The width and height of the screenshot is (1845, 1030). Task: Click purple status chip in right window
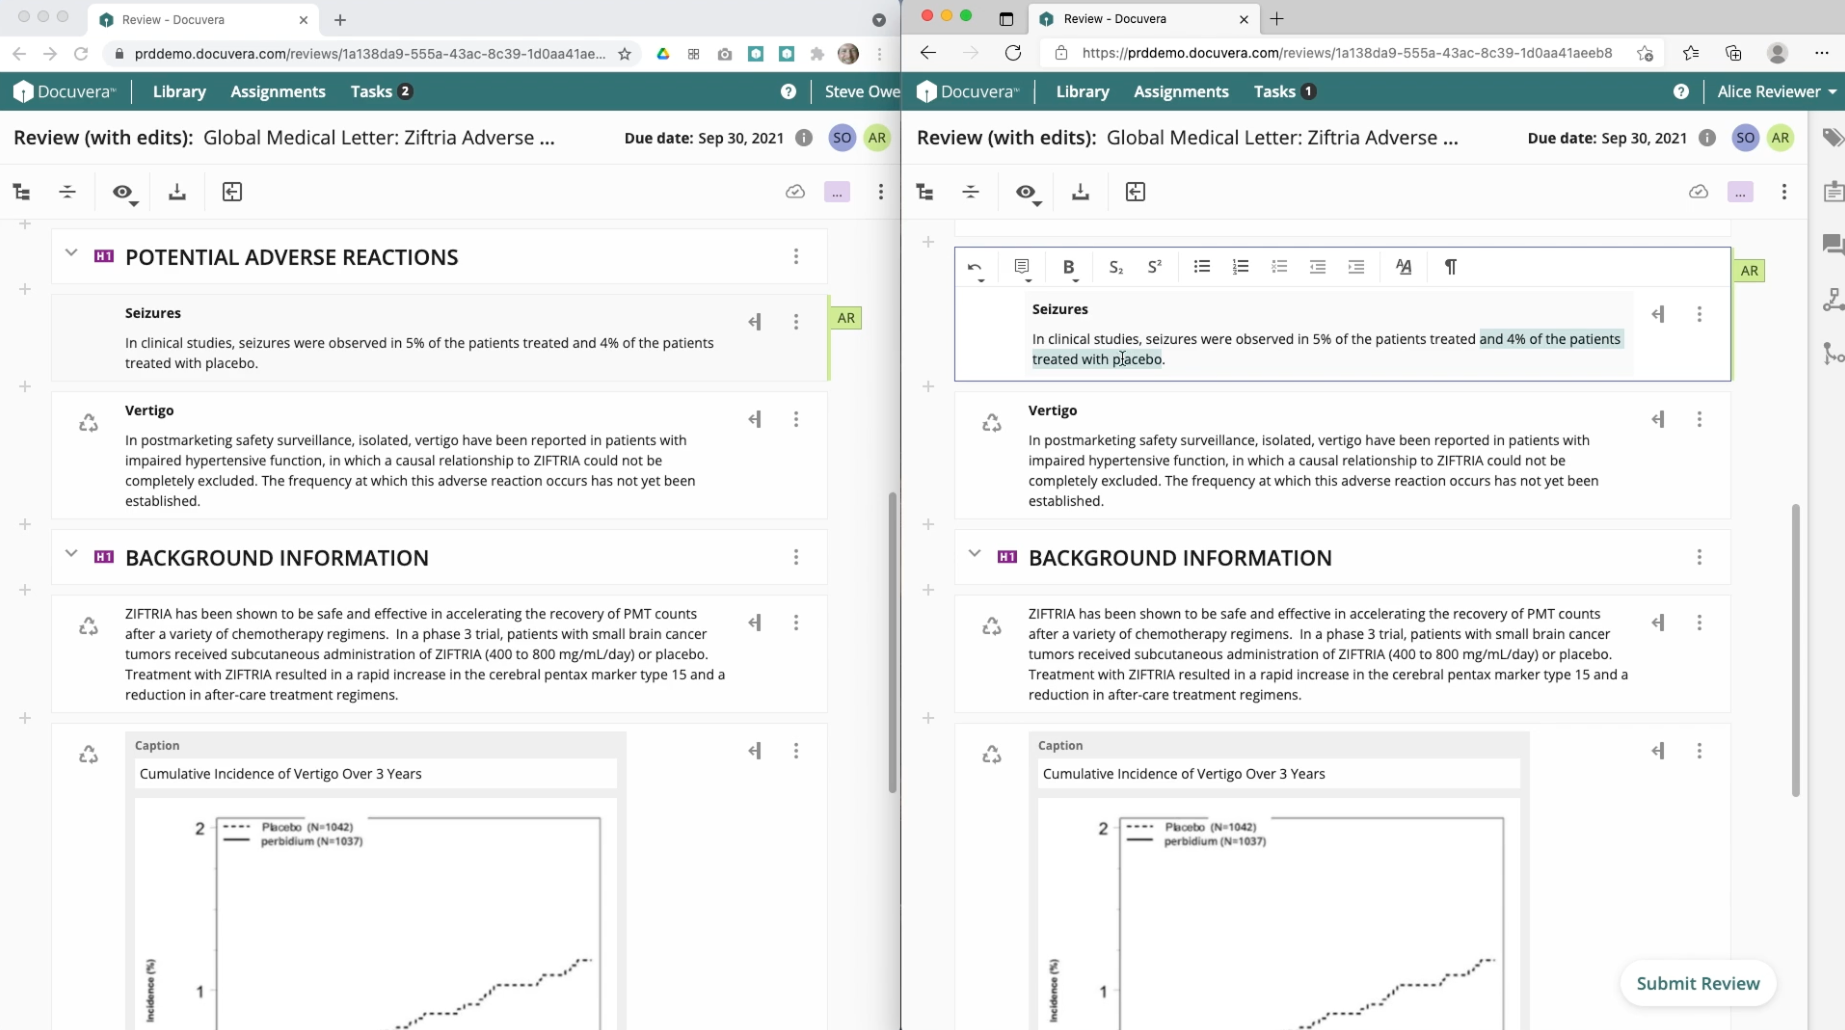(1740, 192)
